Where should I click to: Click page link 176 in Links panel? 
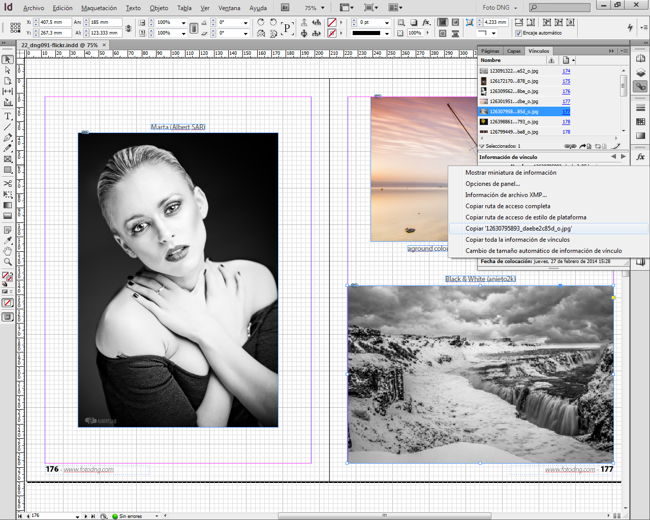566,91
